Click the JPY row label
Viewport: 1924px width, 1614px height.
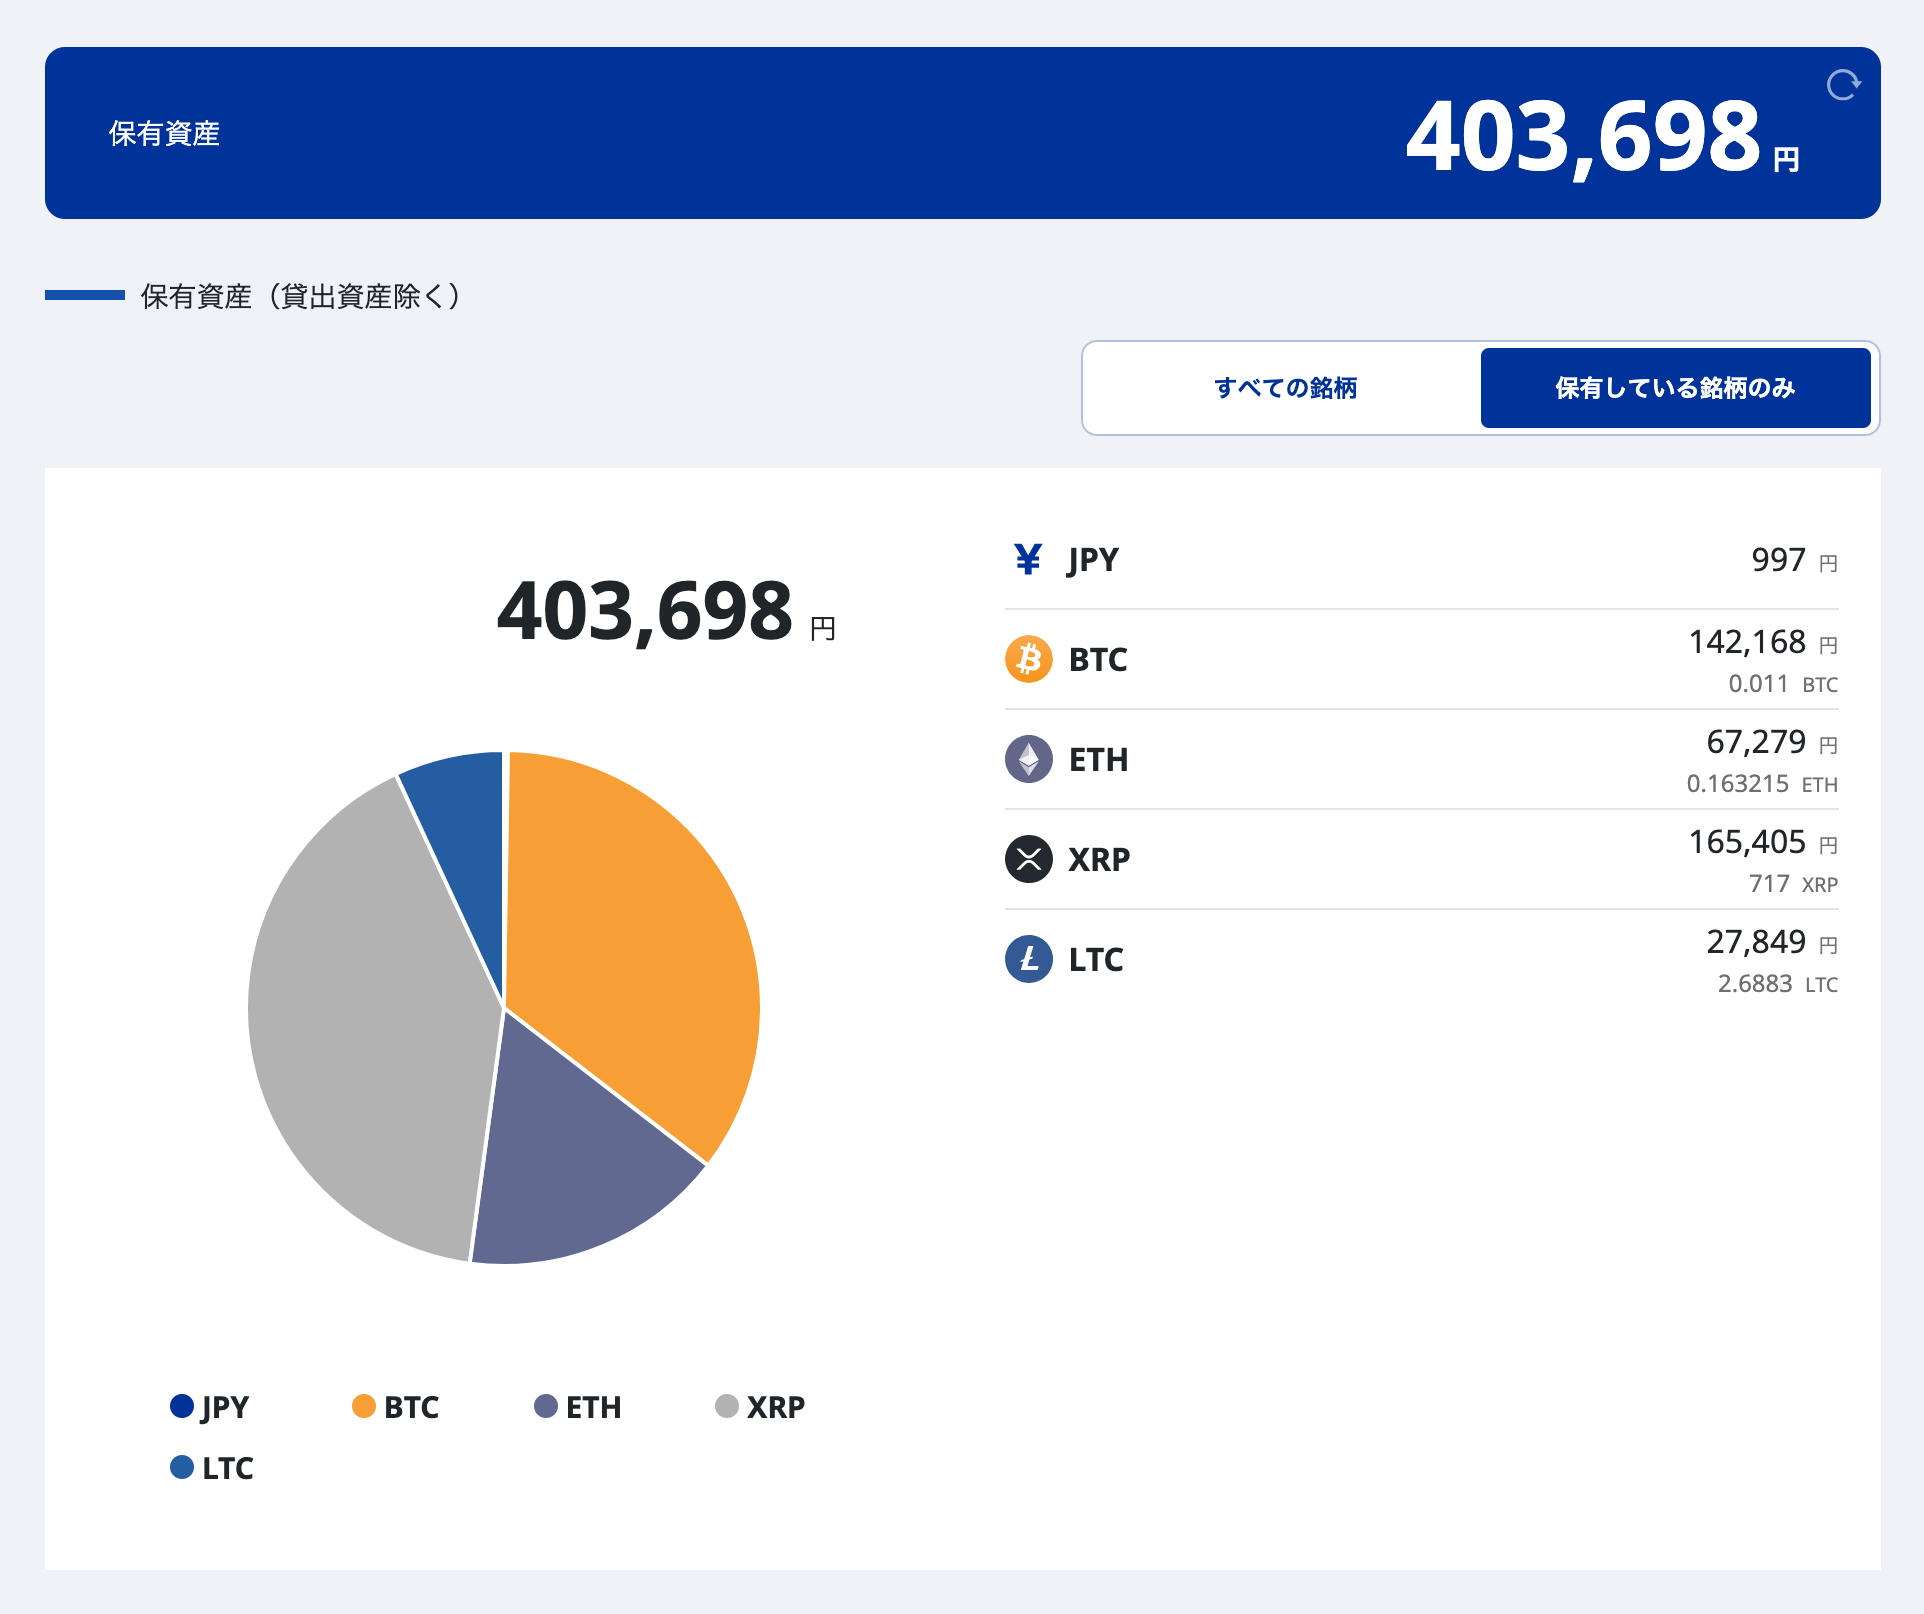coord(1093,559)
